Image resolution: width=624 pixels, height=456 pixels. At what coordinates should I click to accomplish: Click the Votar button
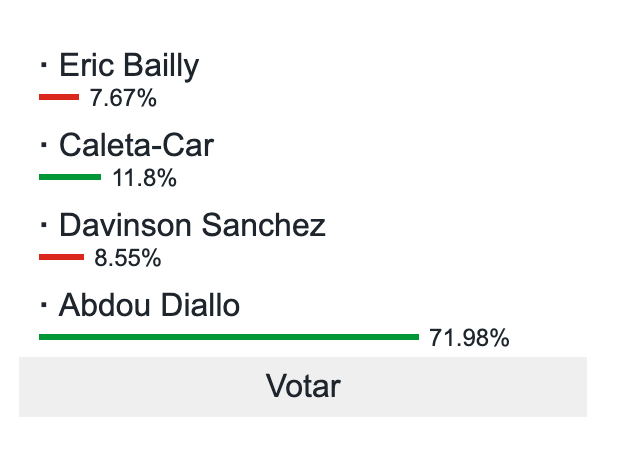click(302, 386)
